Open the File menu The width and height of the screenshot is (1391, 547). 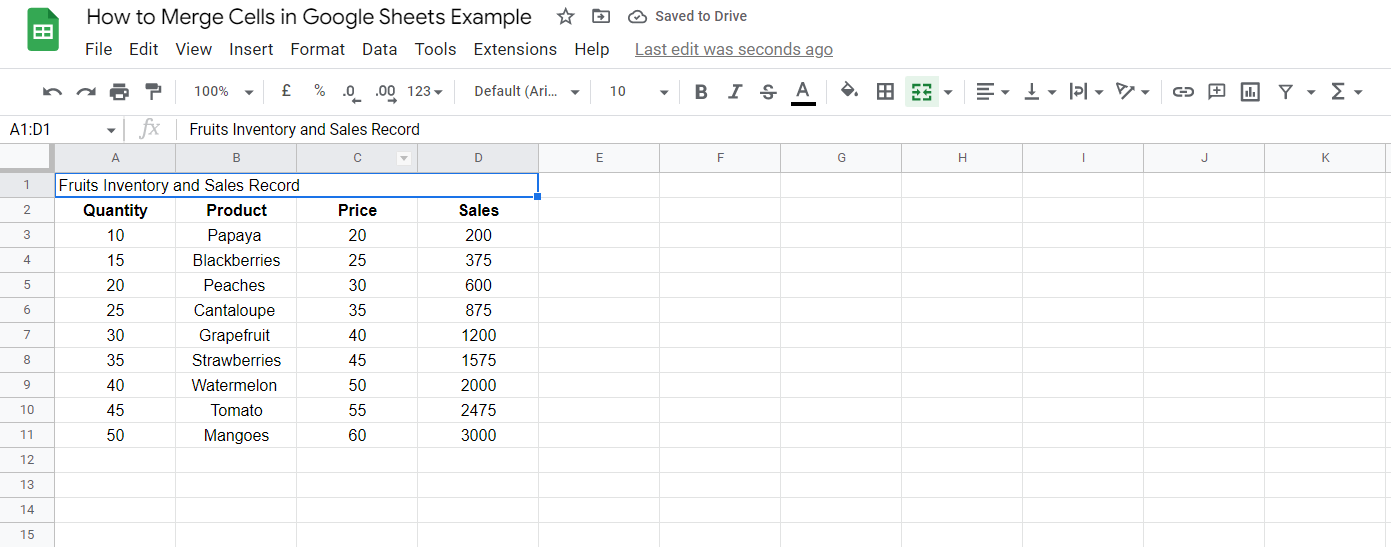(99, 49)
